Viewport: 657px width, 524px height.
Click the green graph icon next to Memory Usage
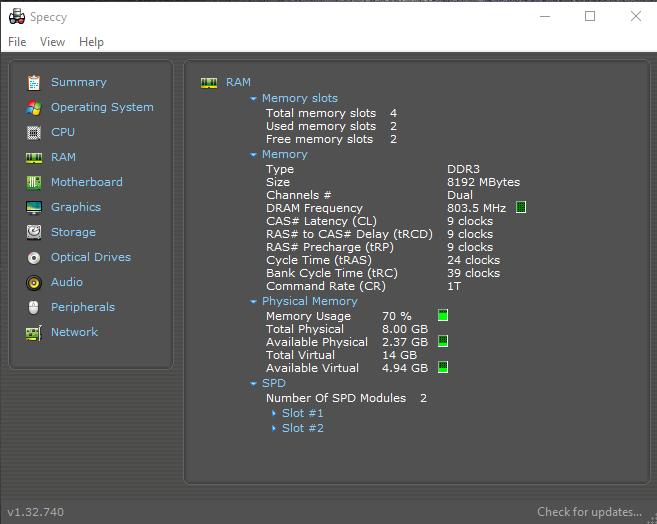point(443,315)
